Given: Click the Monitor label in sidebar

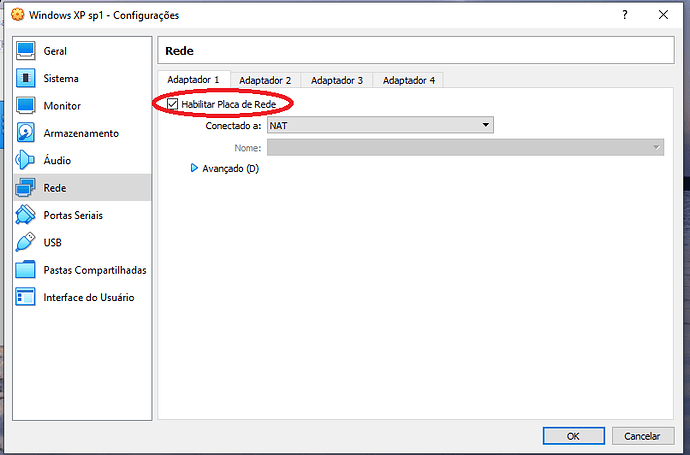Looking at the screenshot, I should coord(62,106).
